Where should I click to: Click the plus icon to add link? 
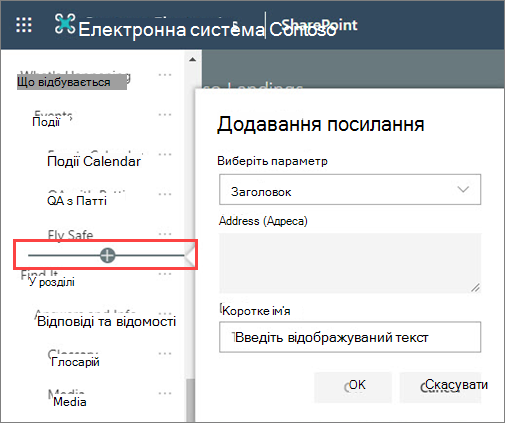[x=107, y=256]
